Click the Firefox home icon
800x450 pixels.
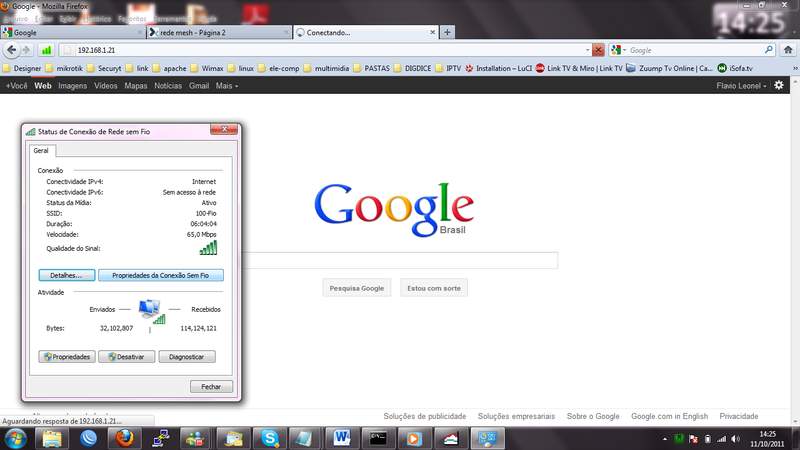(788, 50)
